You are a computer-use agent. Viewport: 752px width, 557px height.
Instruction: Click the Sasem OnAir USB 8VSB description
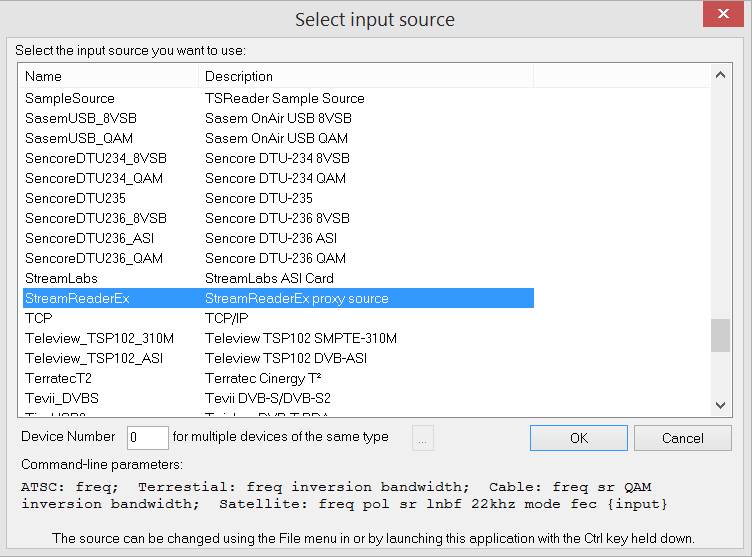tap(279, 119)
